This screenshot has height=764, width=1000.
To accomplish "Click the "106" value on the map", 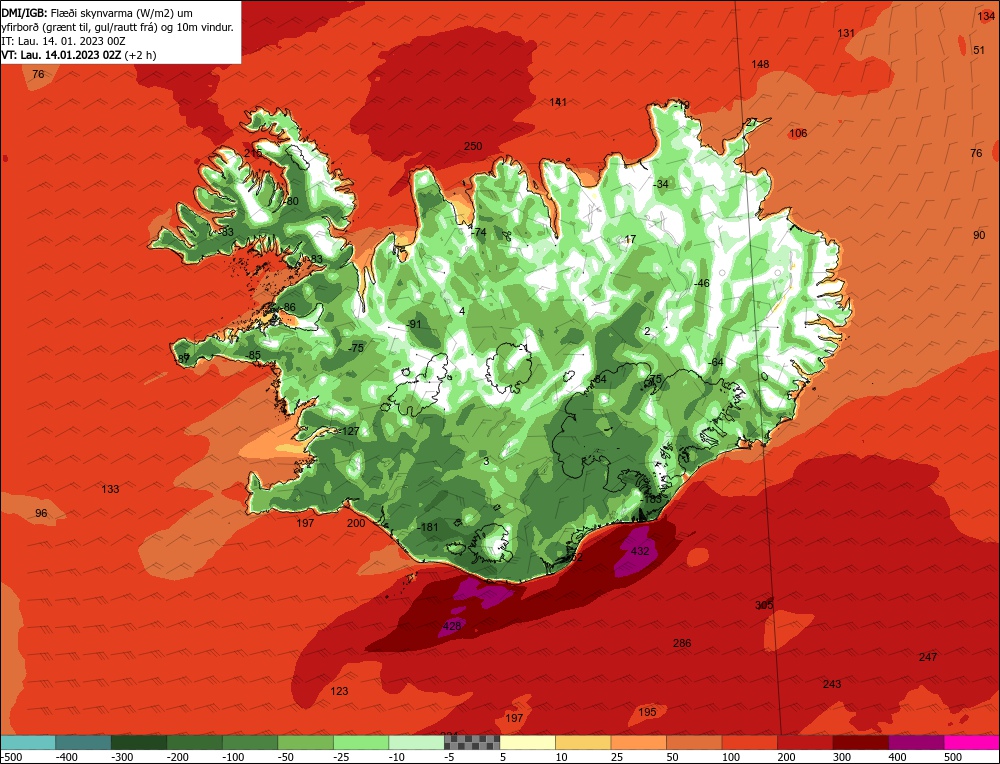I will click(798, 133).
